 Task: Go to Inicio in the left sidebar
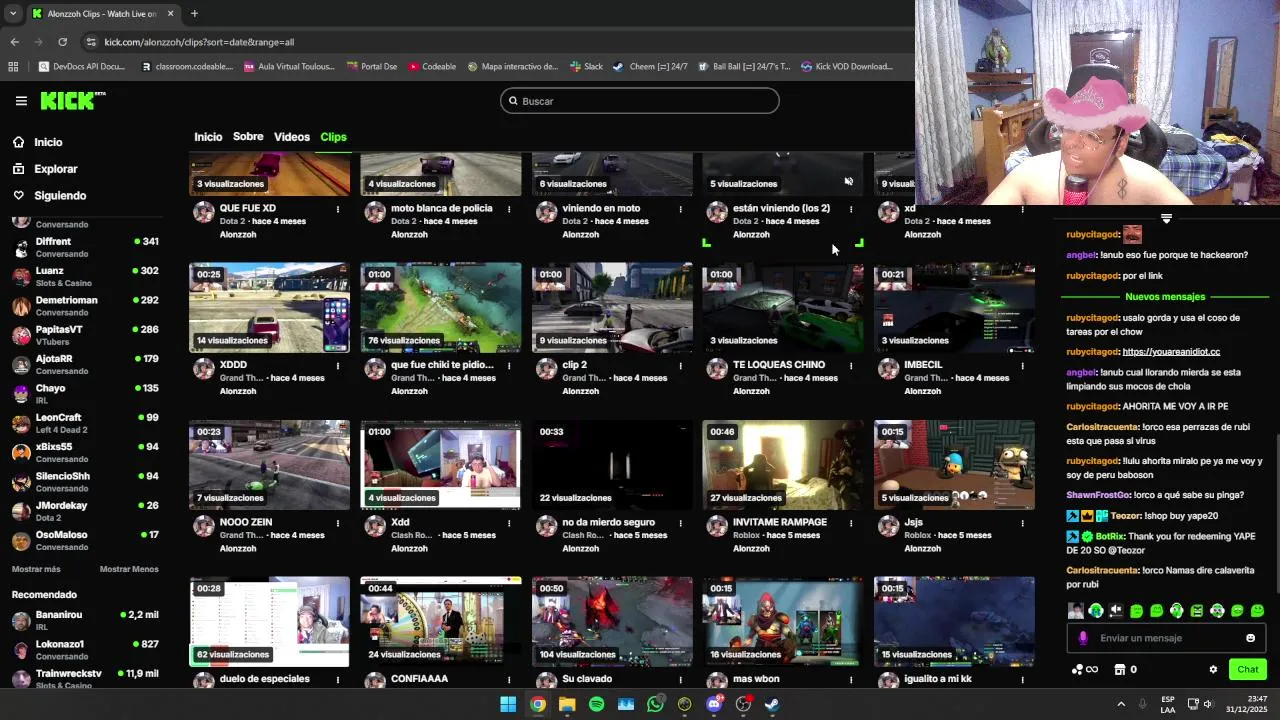click(x=48, y=142)
